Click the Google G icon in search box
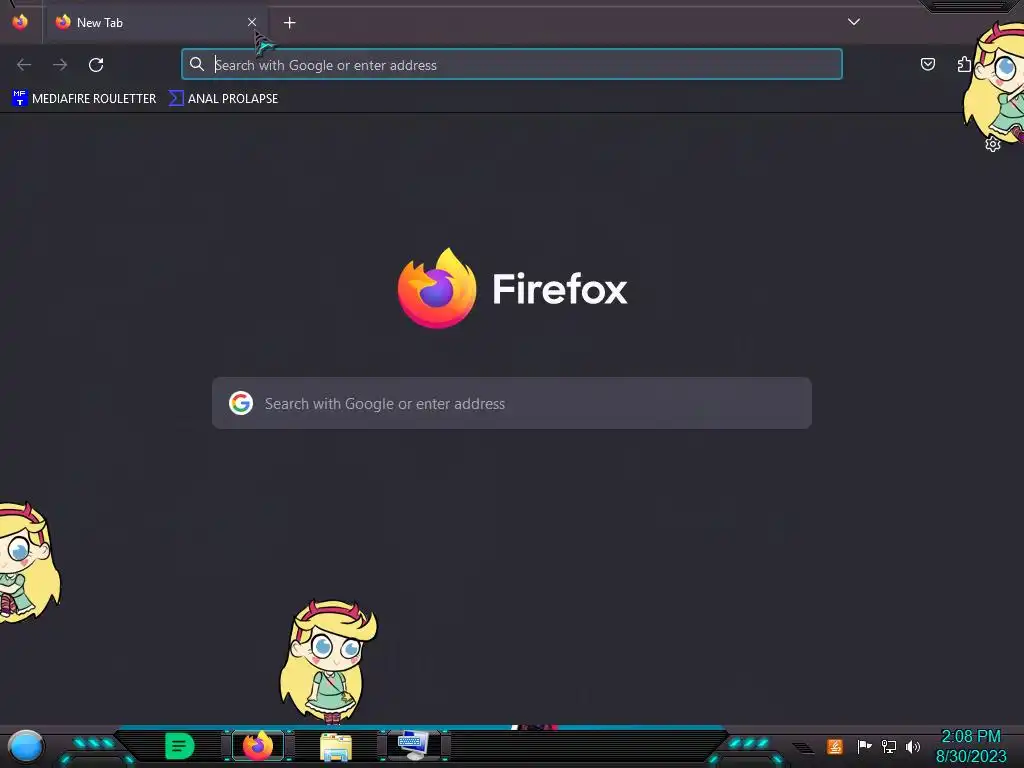Image resolution: width=1024 pixels, height=768 pixels. tap(241, 403)
